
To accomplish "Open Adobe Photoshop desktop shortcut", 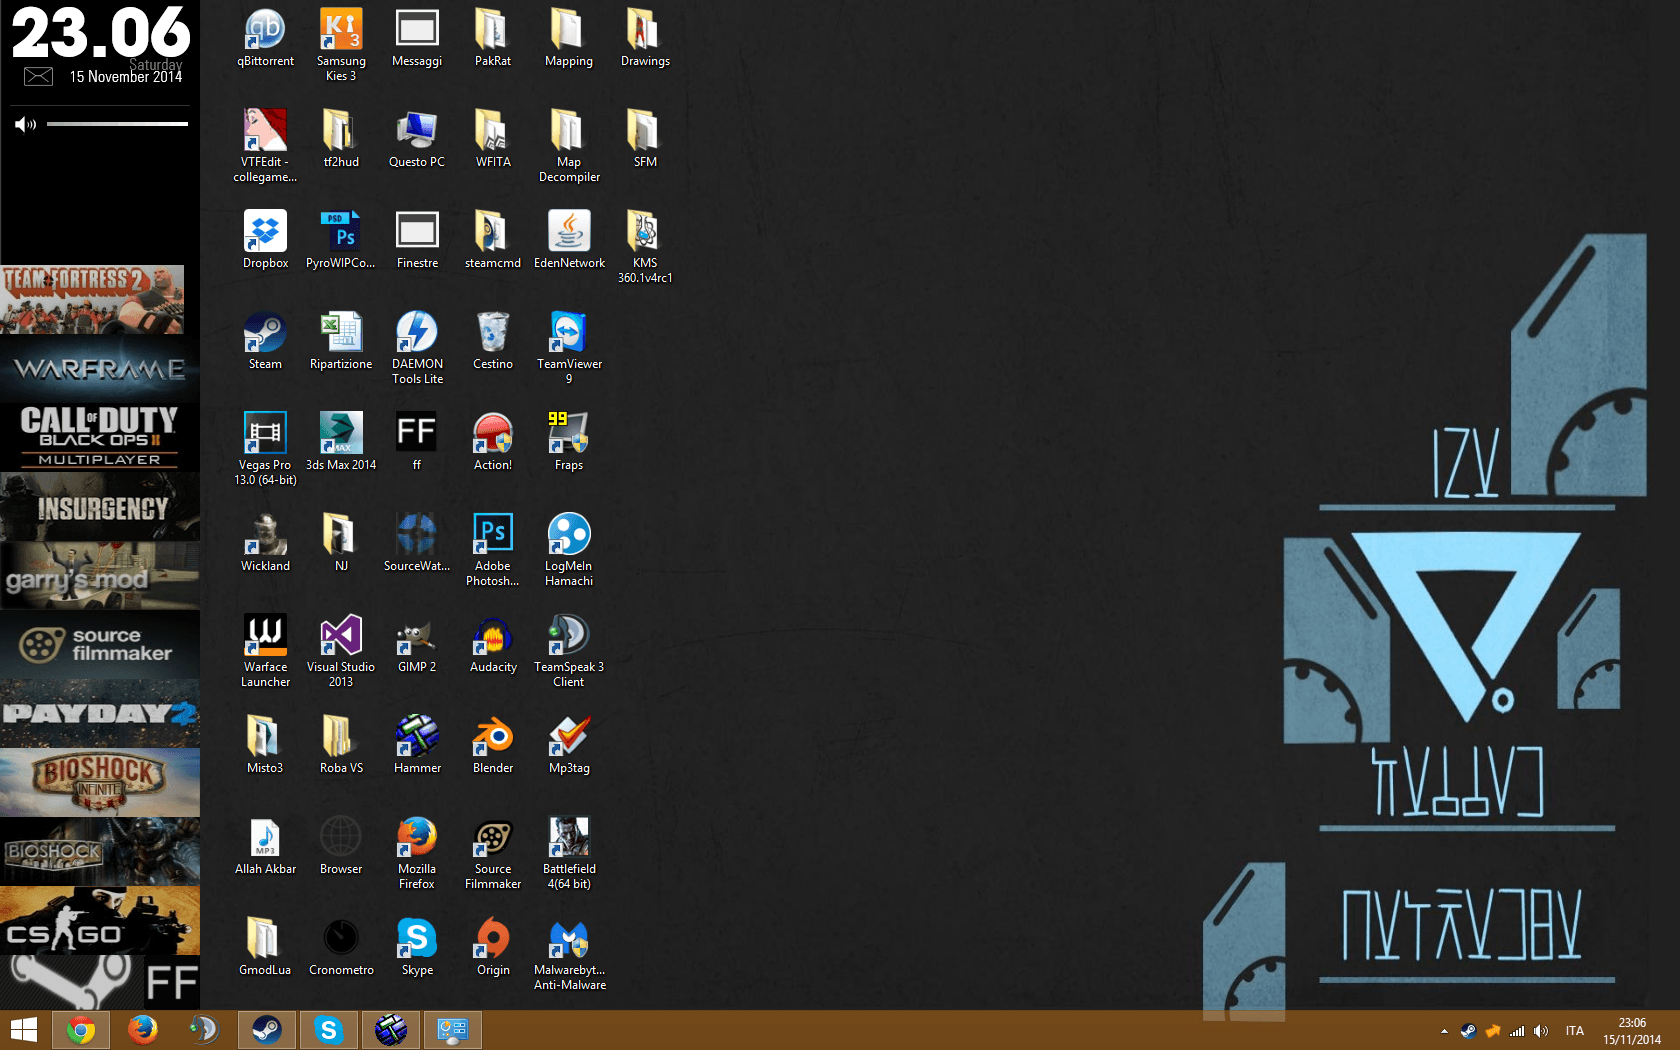I will [493, 536].
